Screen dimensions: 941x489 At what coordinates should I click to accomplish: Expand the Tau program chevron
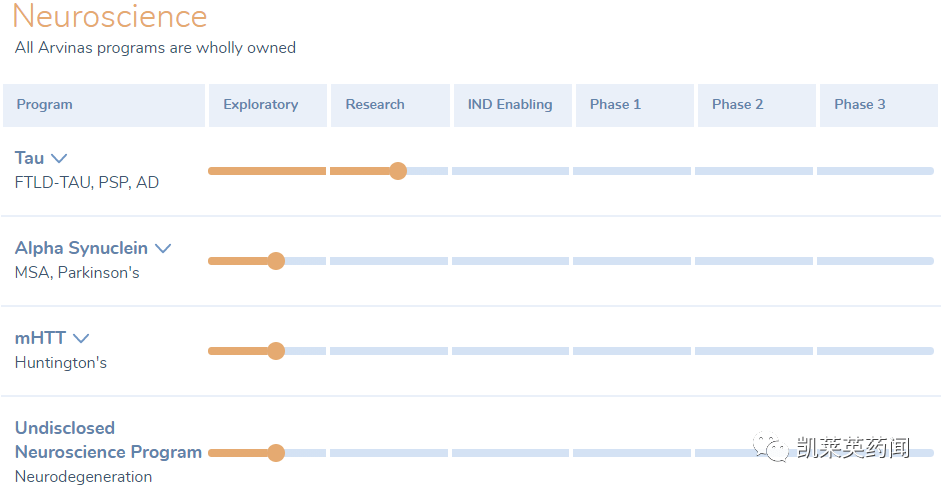(59, 158)
